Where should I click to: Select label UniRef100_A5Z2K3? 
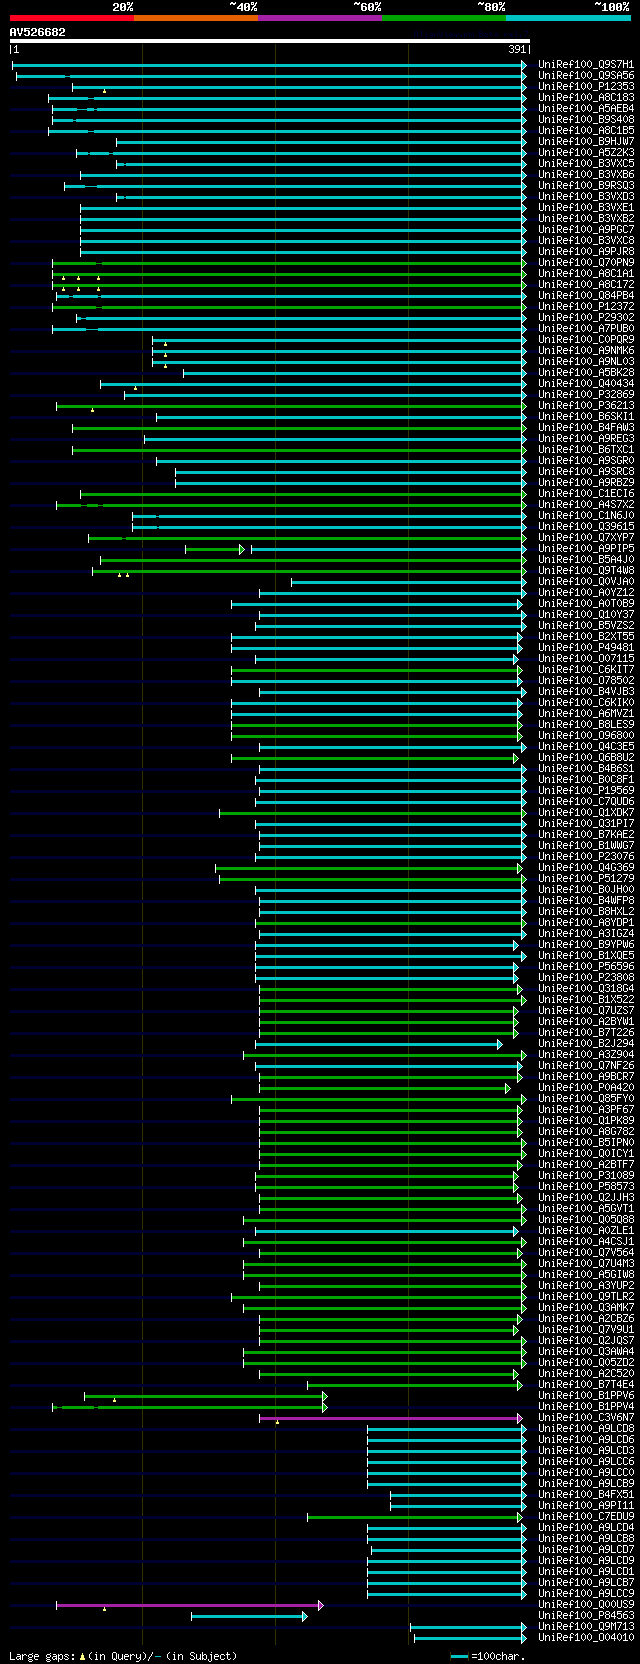[x=586, y=152]
